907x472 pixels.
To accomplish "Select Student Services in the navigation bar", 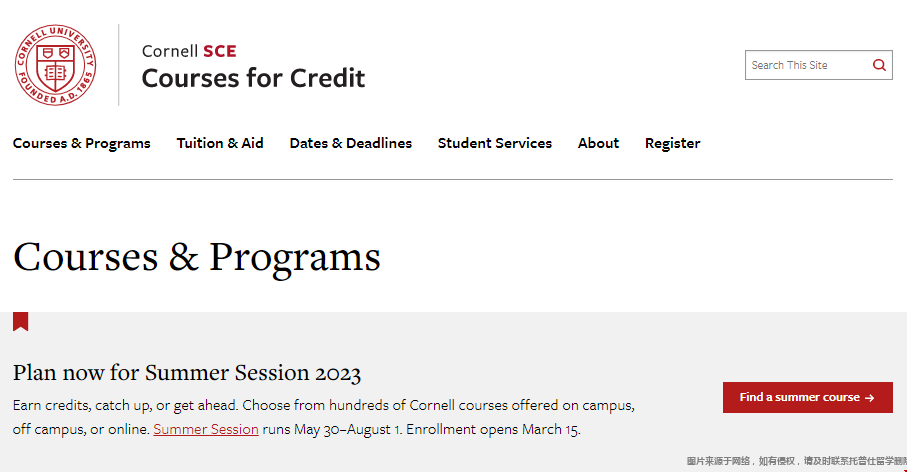I will 494,143.
